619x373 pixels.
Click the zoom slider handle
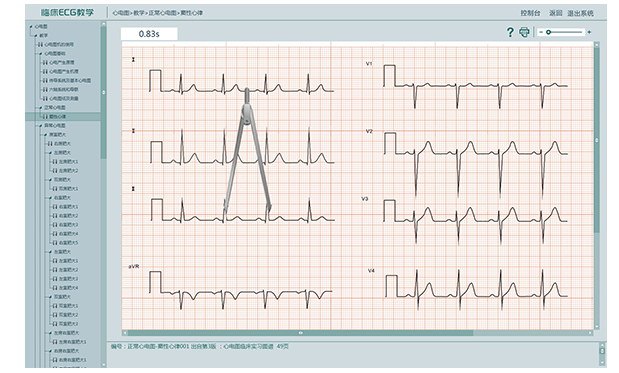point(548,32)
